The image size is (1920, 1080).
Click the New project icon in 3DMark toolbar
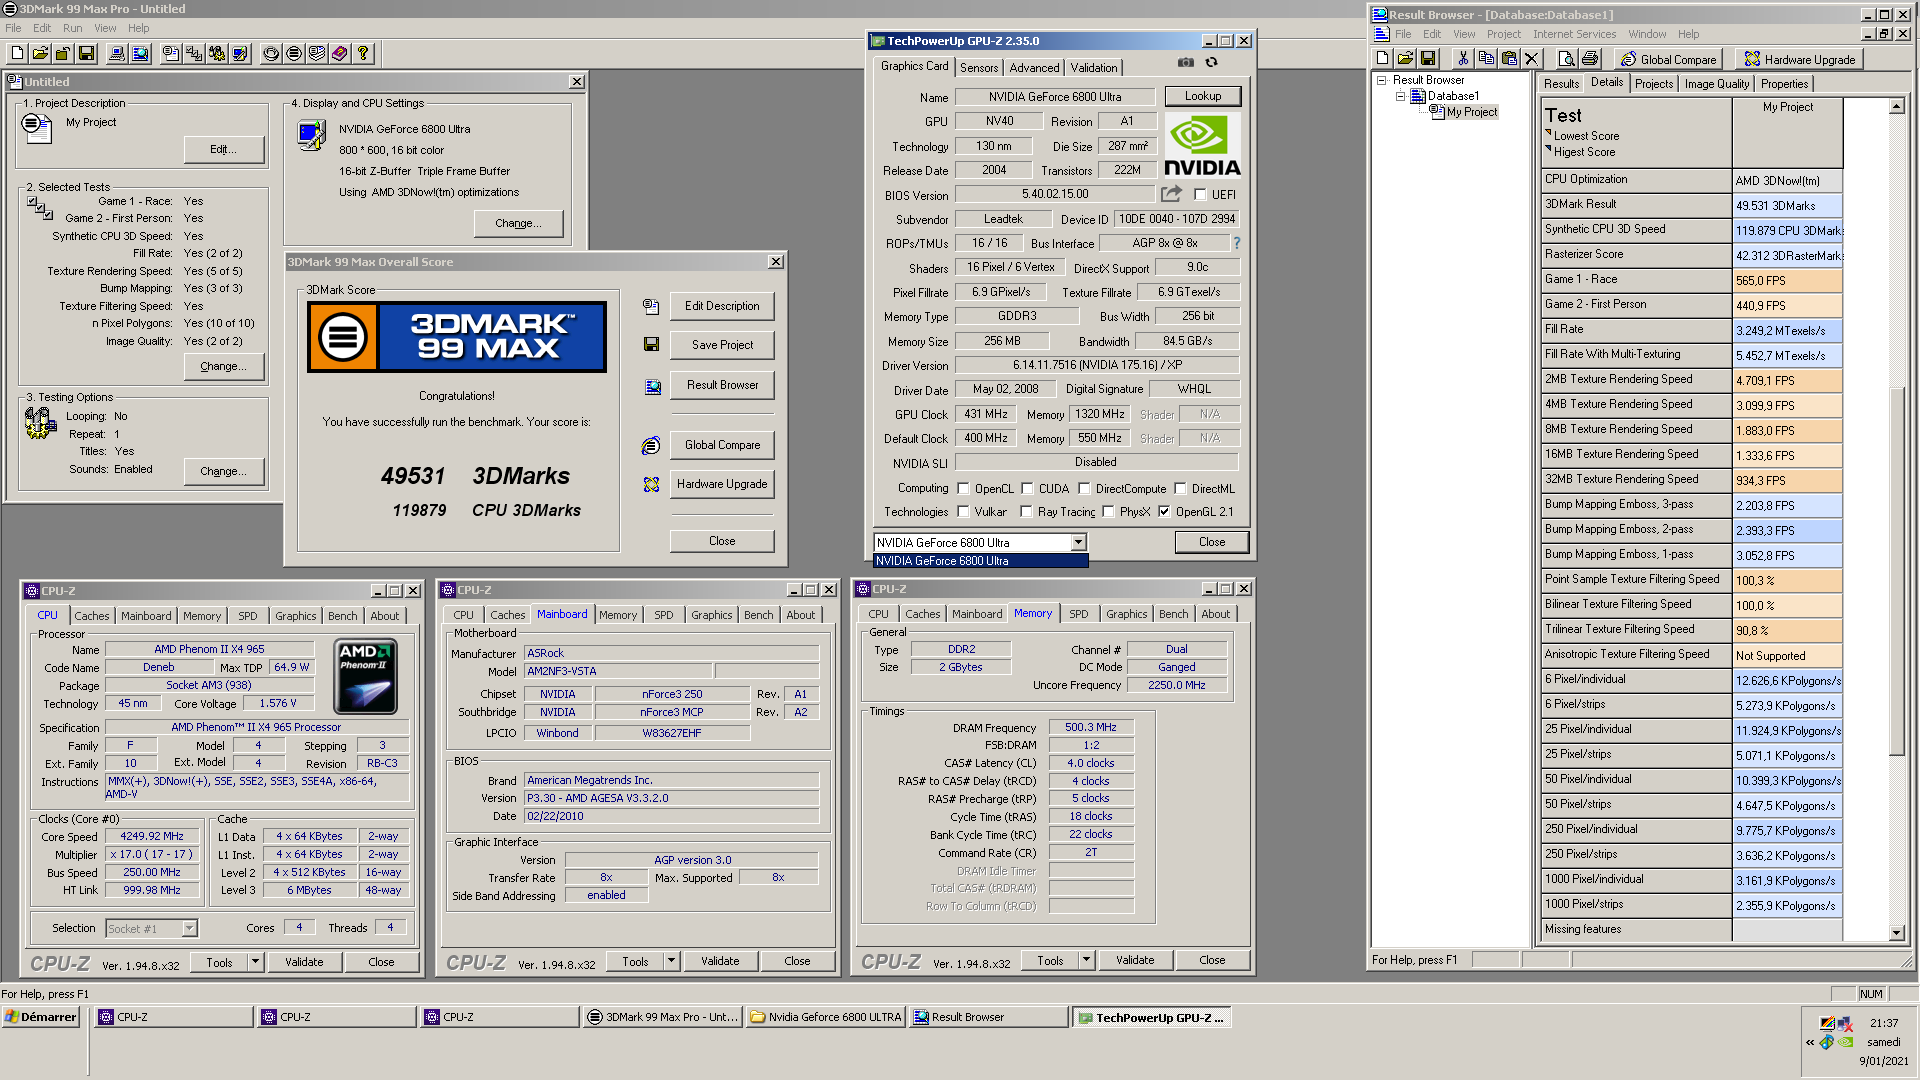click(17, 54)
